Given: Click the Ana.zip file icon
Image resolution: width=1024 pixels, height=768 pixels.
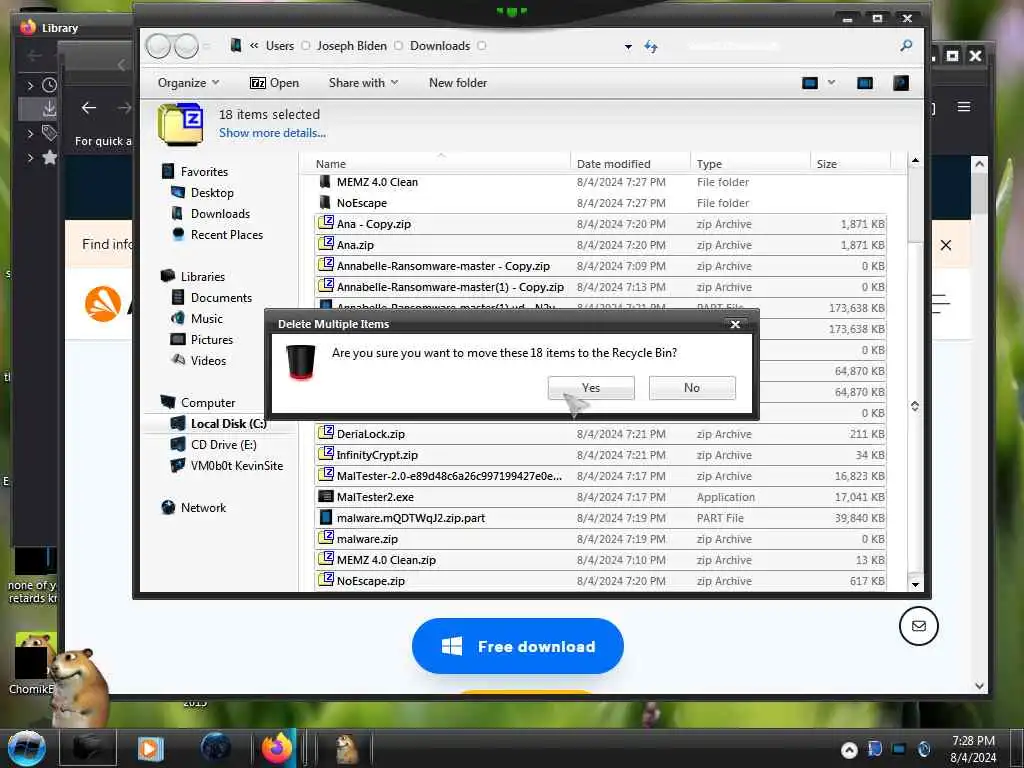Looking at the screenshot, I should tap(325, 244).
